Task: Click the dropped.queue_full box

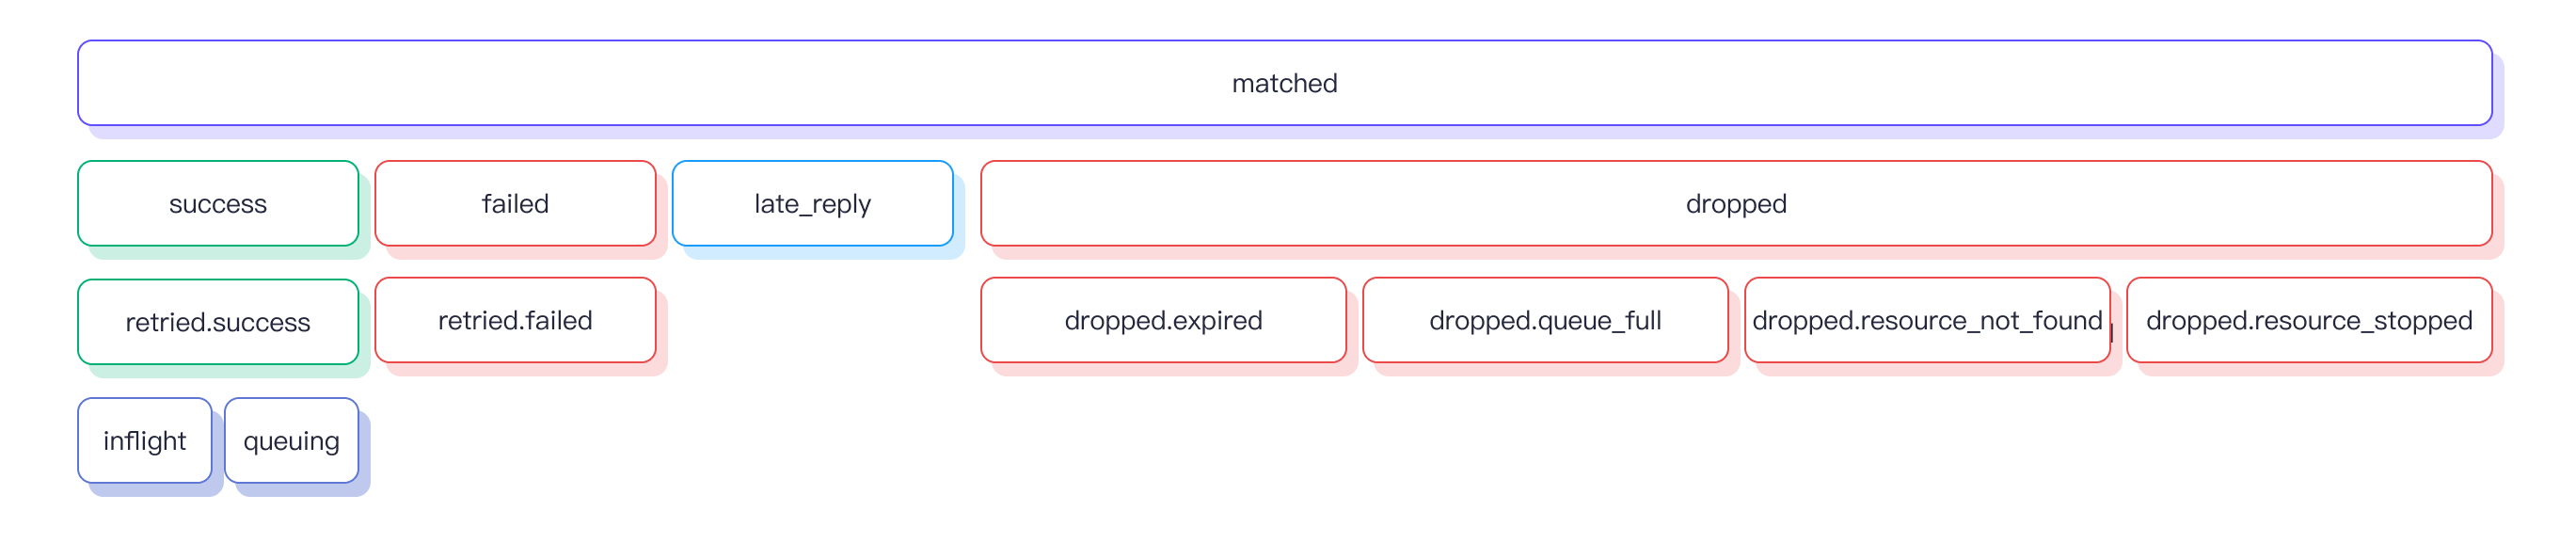Action: pos(1545,320)
